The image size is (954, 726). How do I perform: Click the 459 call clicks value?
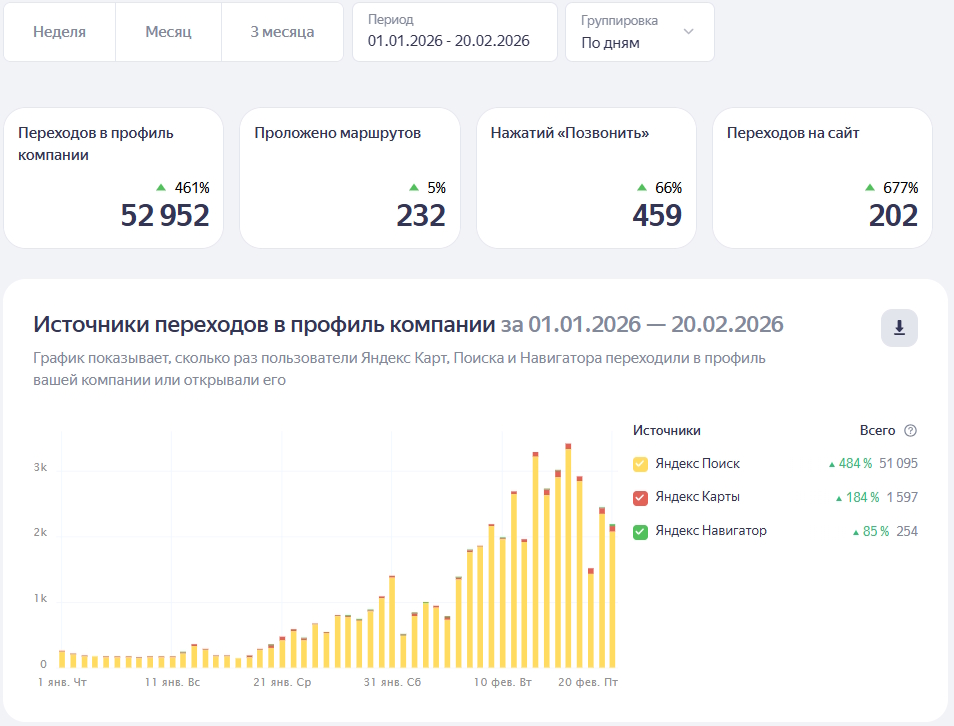pos(657,215)
